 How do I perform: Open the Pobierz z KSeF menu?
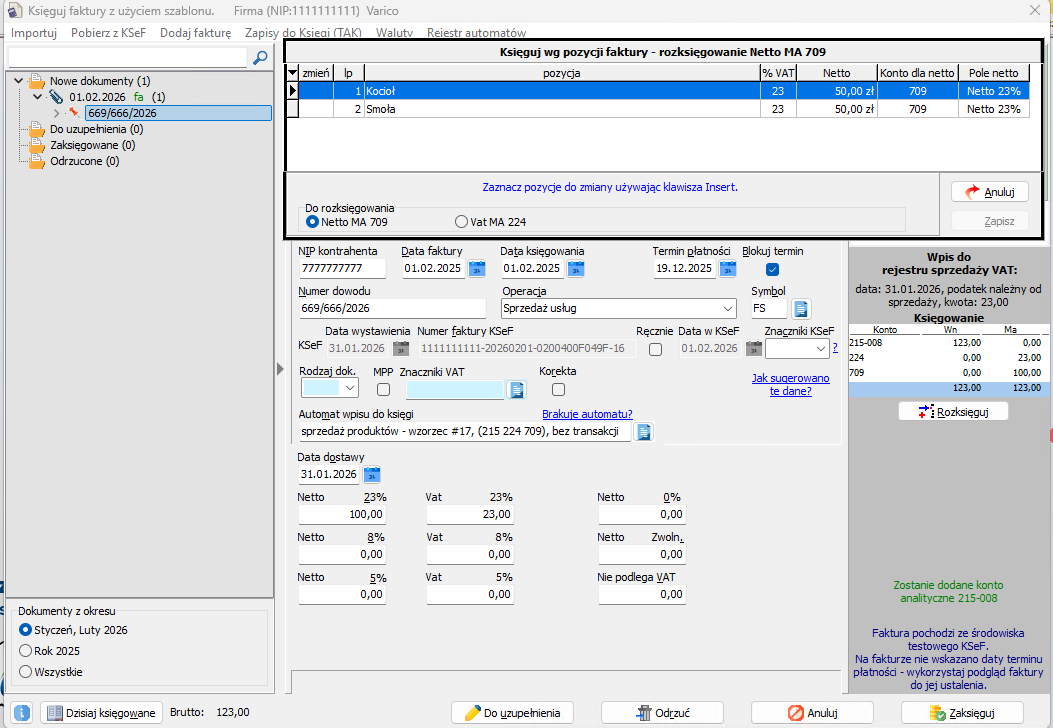[x=108, y=33]
